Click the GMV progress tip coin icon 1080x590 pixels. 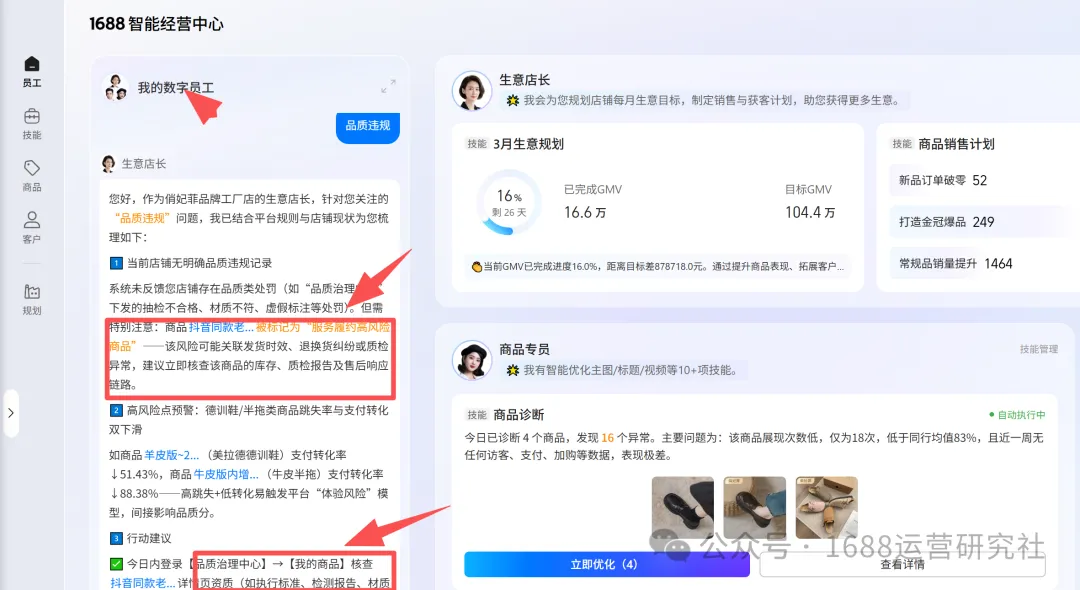click(477, 266)
